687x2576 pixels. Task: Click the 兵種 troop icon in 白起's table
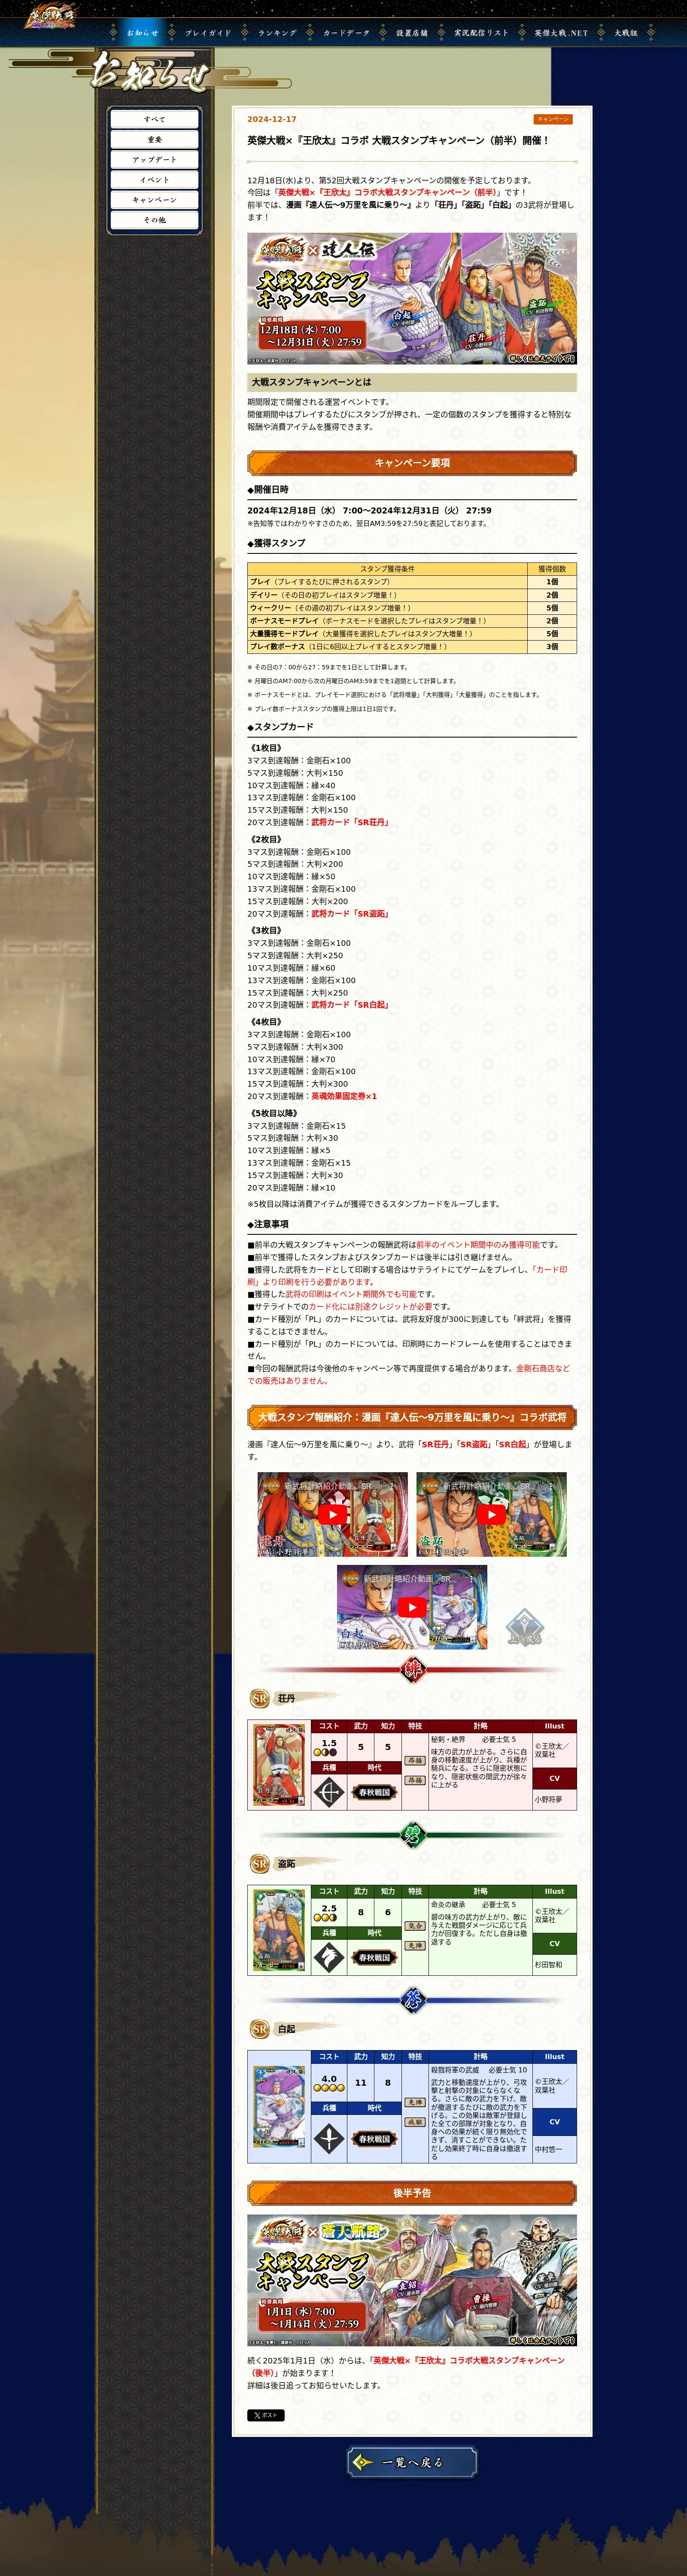(x=329, y=2138)
